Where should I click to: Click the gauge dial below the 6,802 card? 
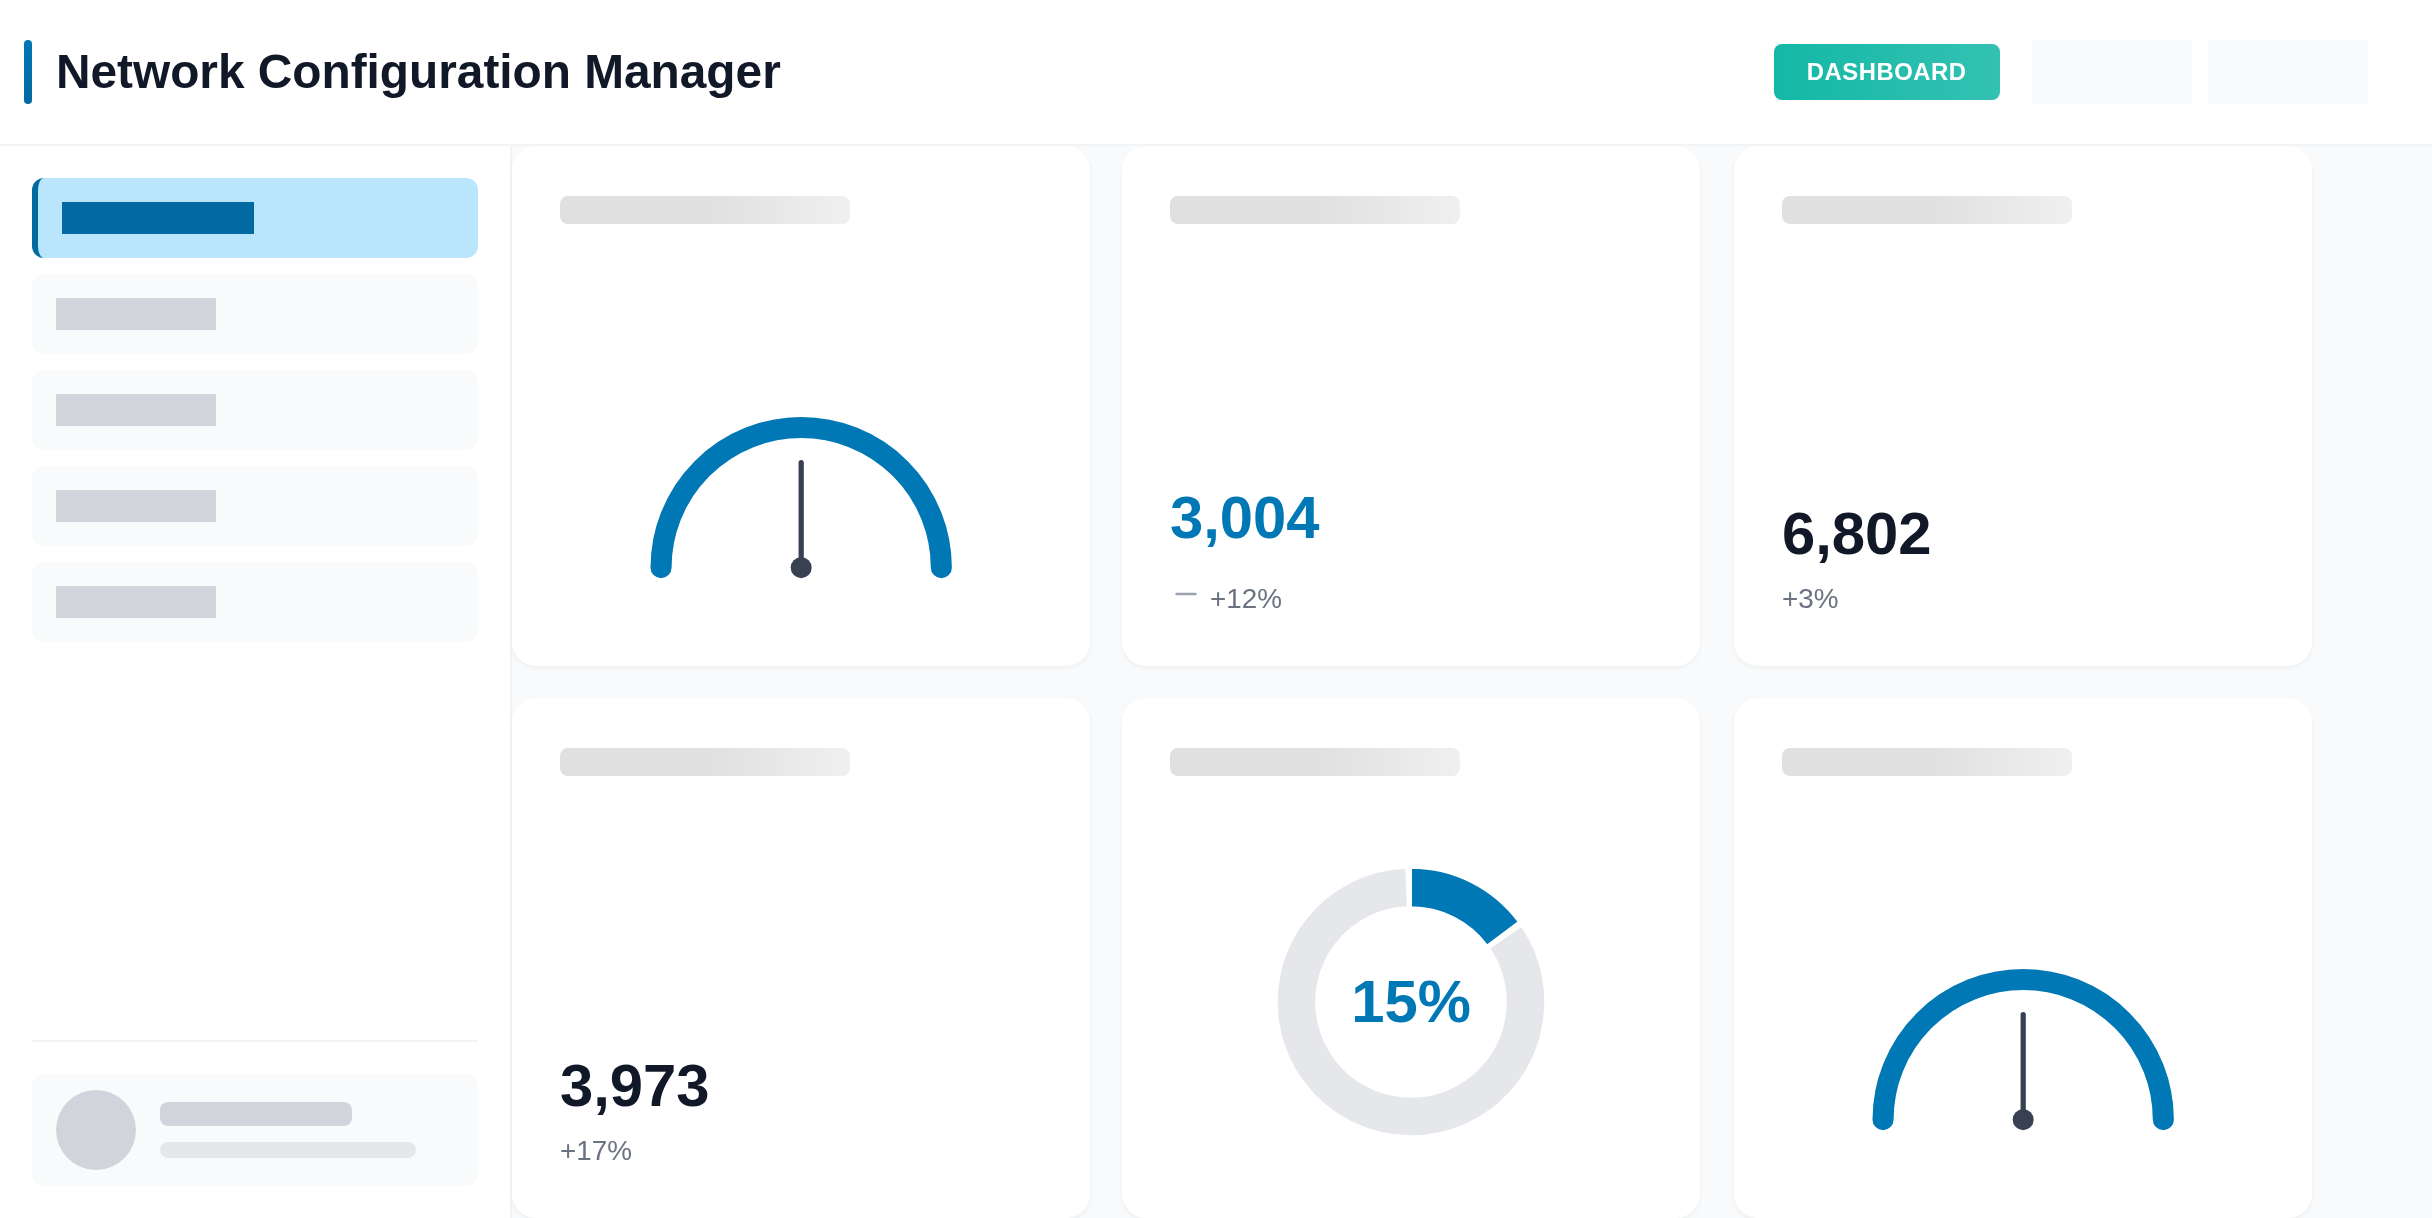tap(2022, 1050)
